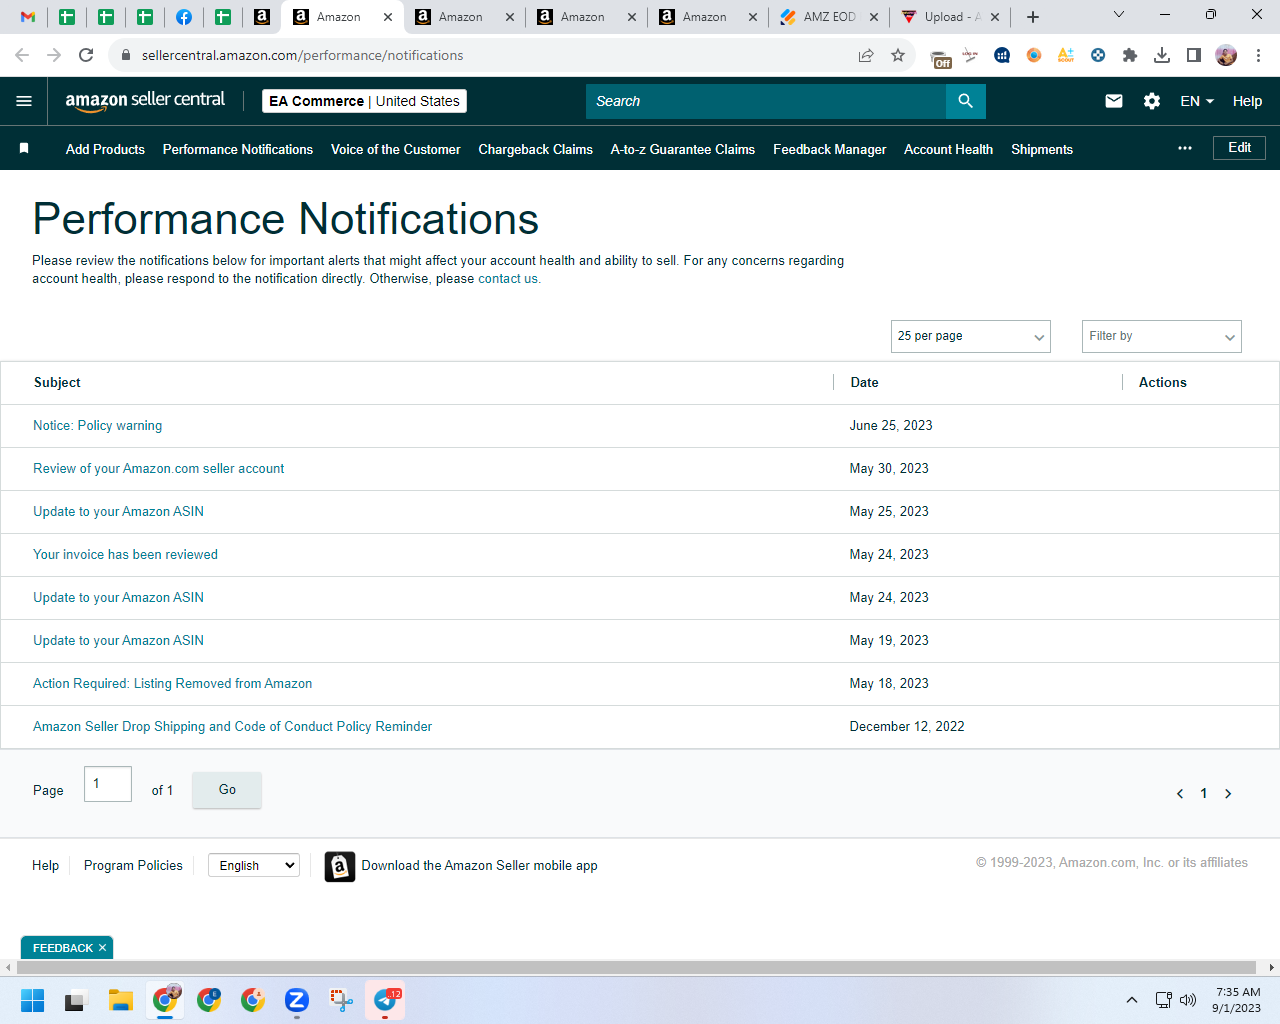Open the three-dots more menu
This screenshot has height=1024, width=1280.
pyautogui.click(x=1185, y=148)
